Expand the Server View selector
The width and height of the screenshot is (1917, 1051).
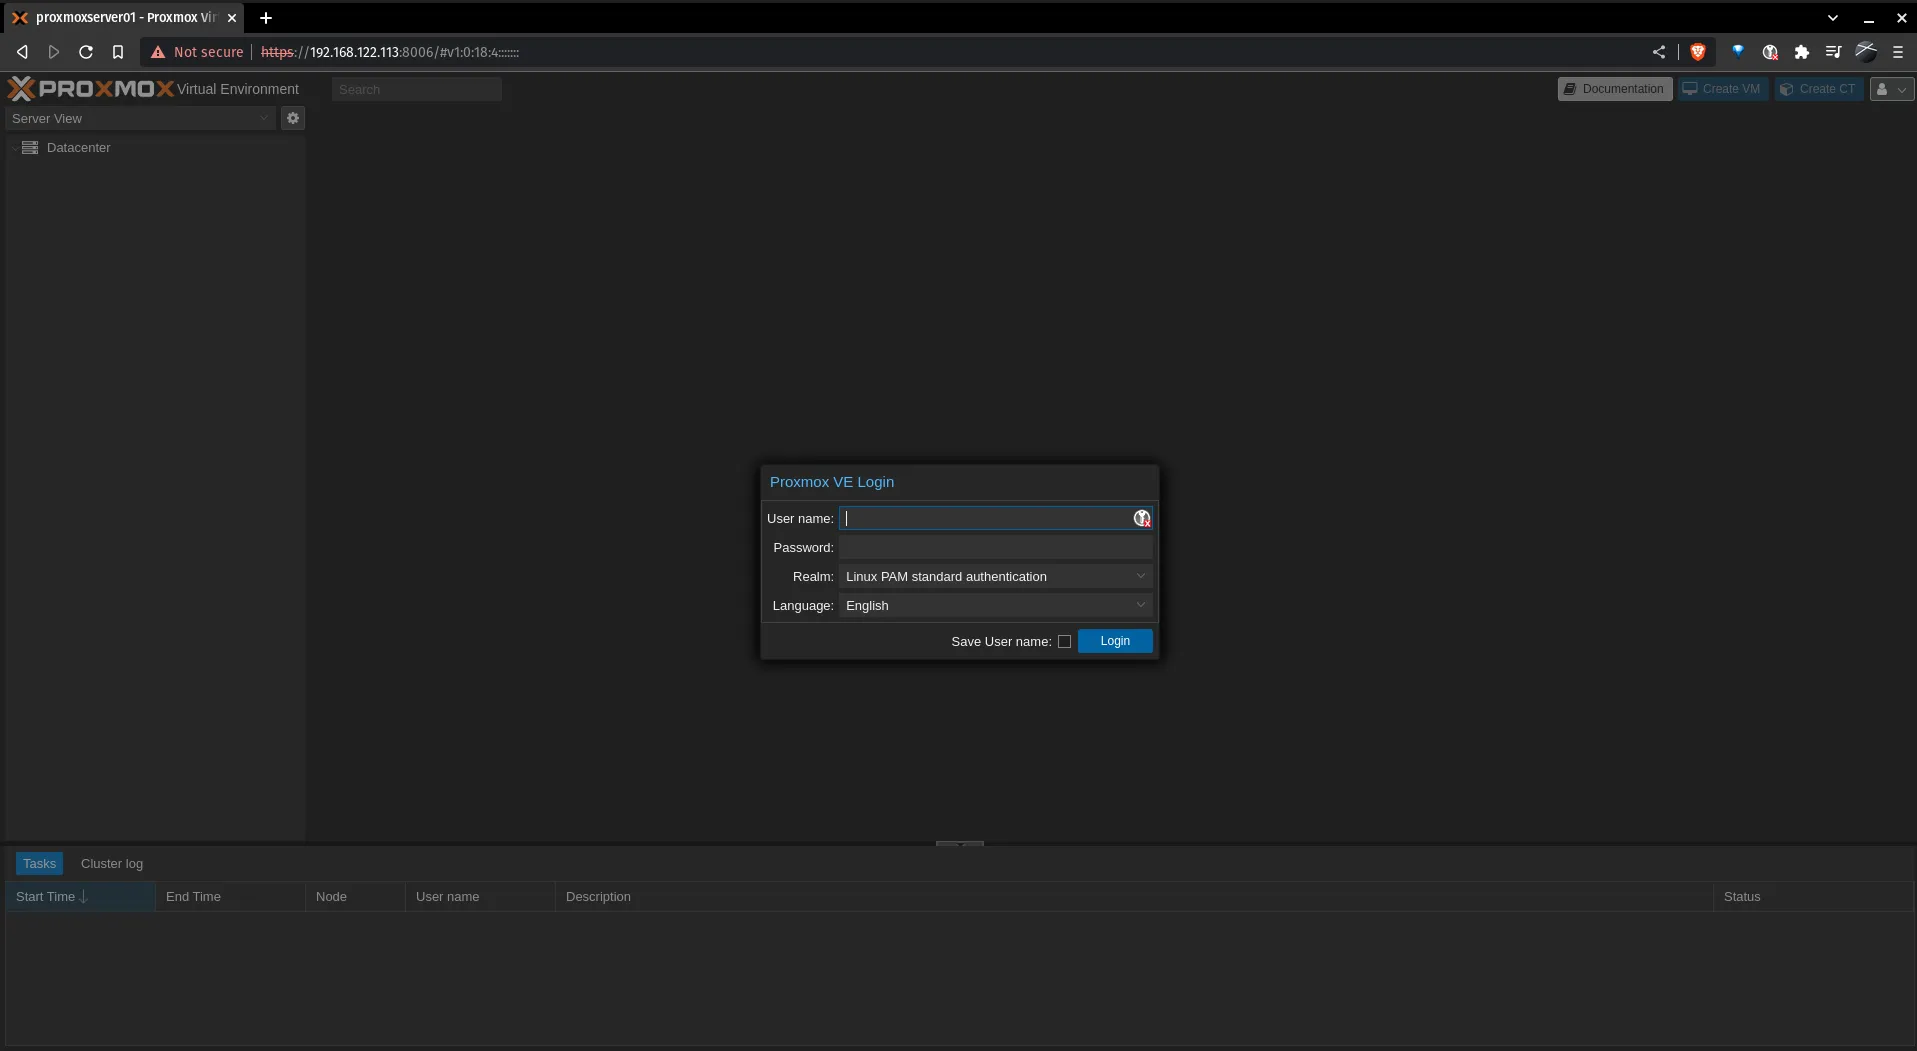[x=140, y=118]
